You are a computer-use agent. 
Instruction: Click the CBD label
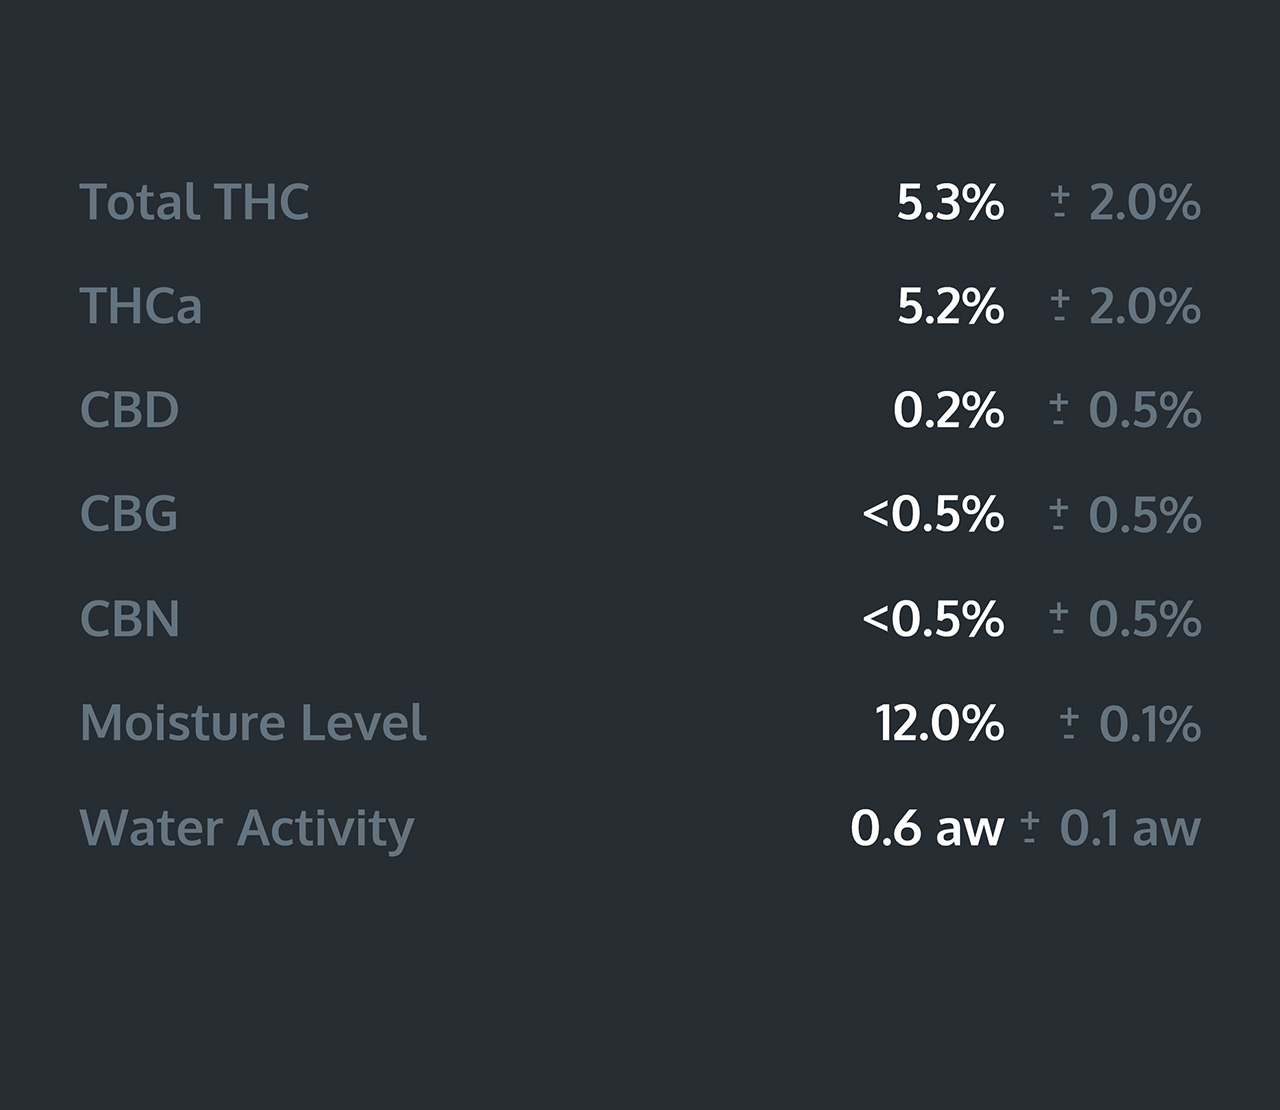129,410
